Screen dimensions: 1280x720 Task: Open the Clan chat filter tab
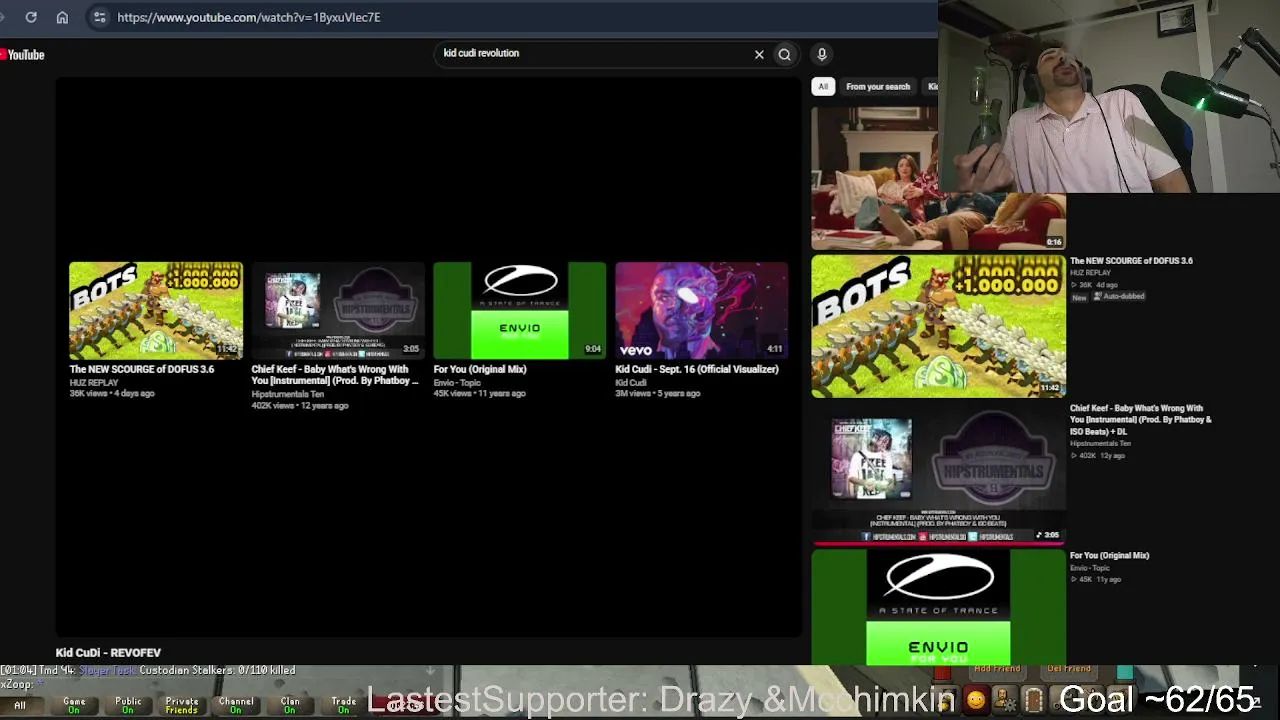pyautogui.click(x=290, y=705)
